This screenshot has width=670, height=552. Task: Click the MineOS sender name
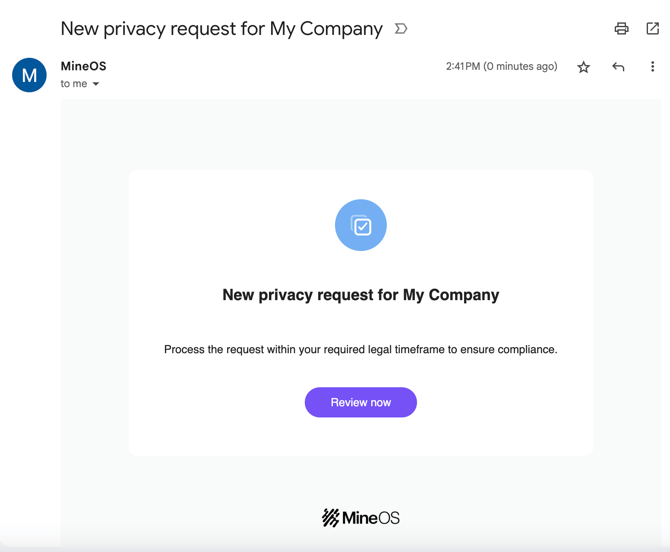click(x=83, y=66)
